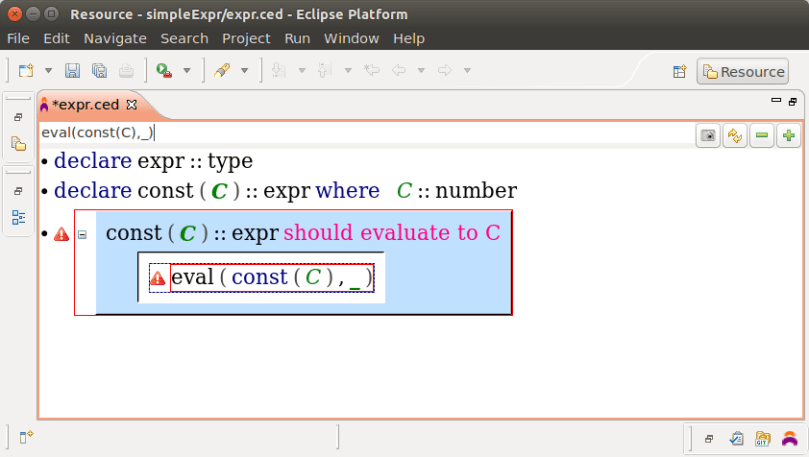The height and width of the screenshot is (457, 809).
Task: Click the Save All toolbar icon
Action: [99, 71]
